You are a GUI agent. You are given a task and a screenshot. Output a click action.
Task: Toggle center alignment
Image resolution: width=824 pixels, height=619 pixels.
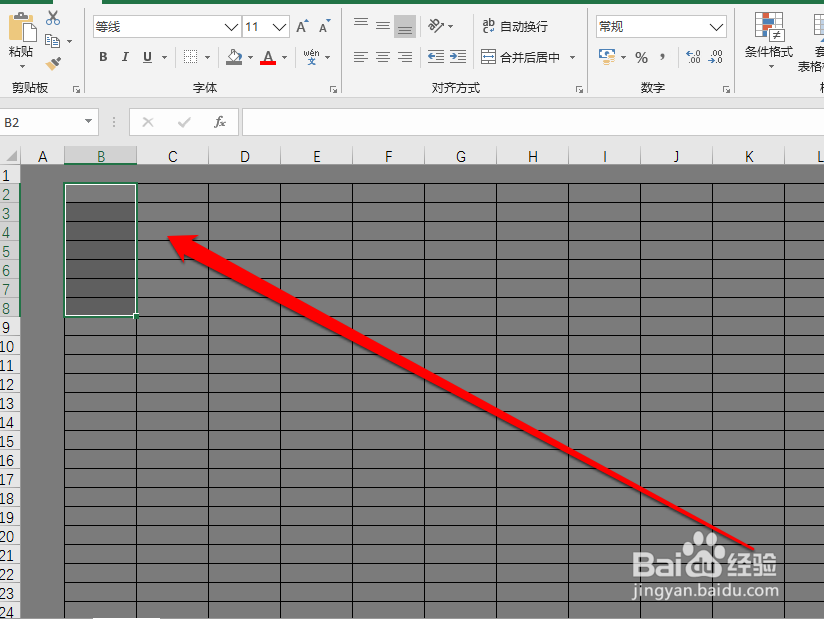[x=382, y=57]
